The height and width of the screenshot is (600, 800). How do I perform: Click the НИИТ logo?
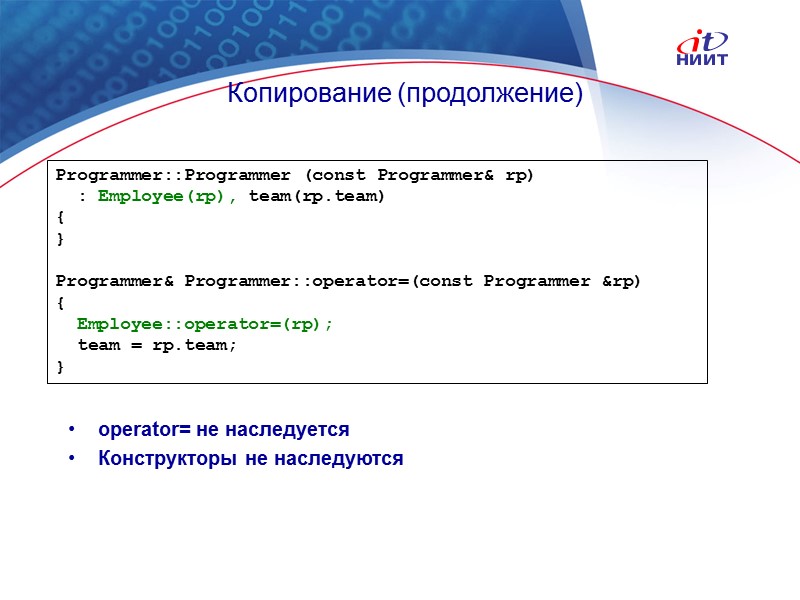pyautogui.click(x=702, y=48)
